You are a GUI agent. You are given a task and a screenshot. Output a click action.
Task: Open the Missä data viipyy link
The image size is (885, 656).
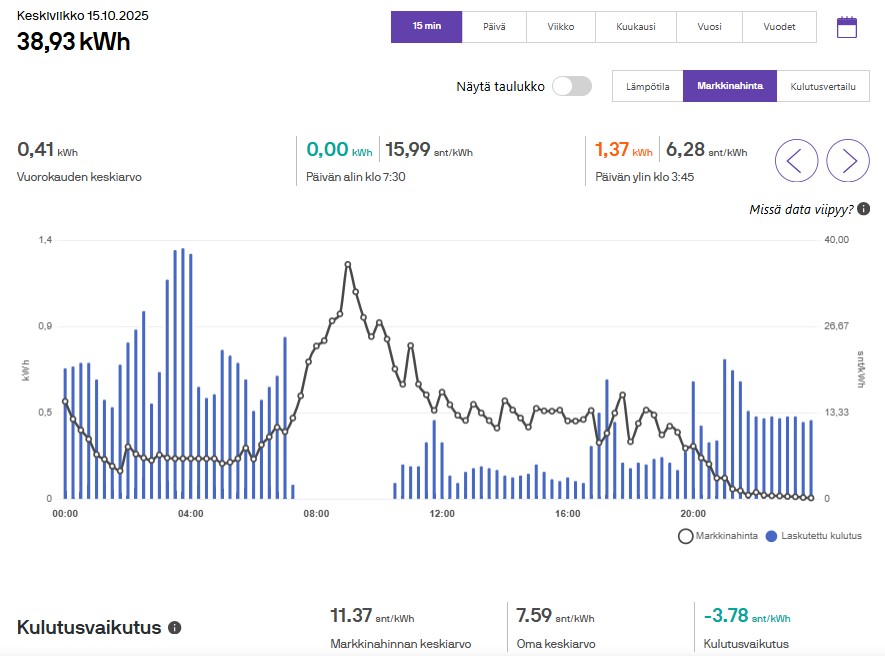point(801,209)
